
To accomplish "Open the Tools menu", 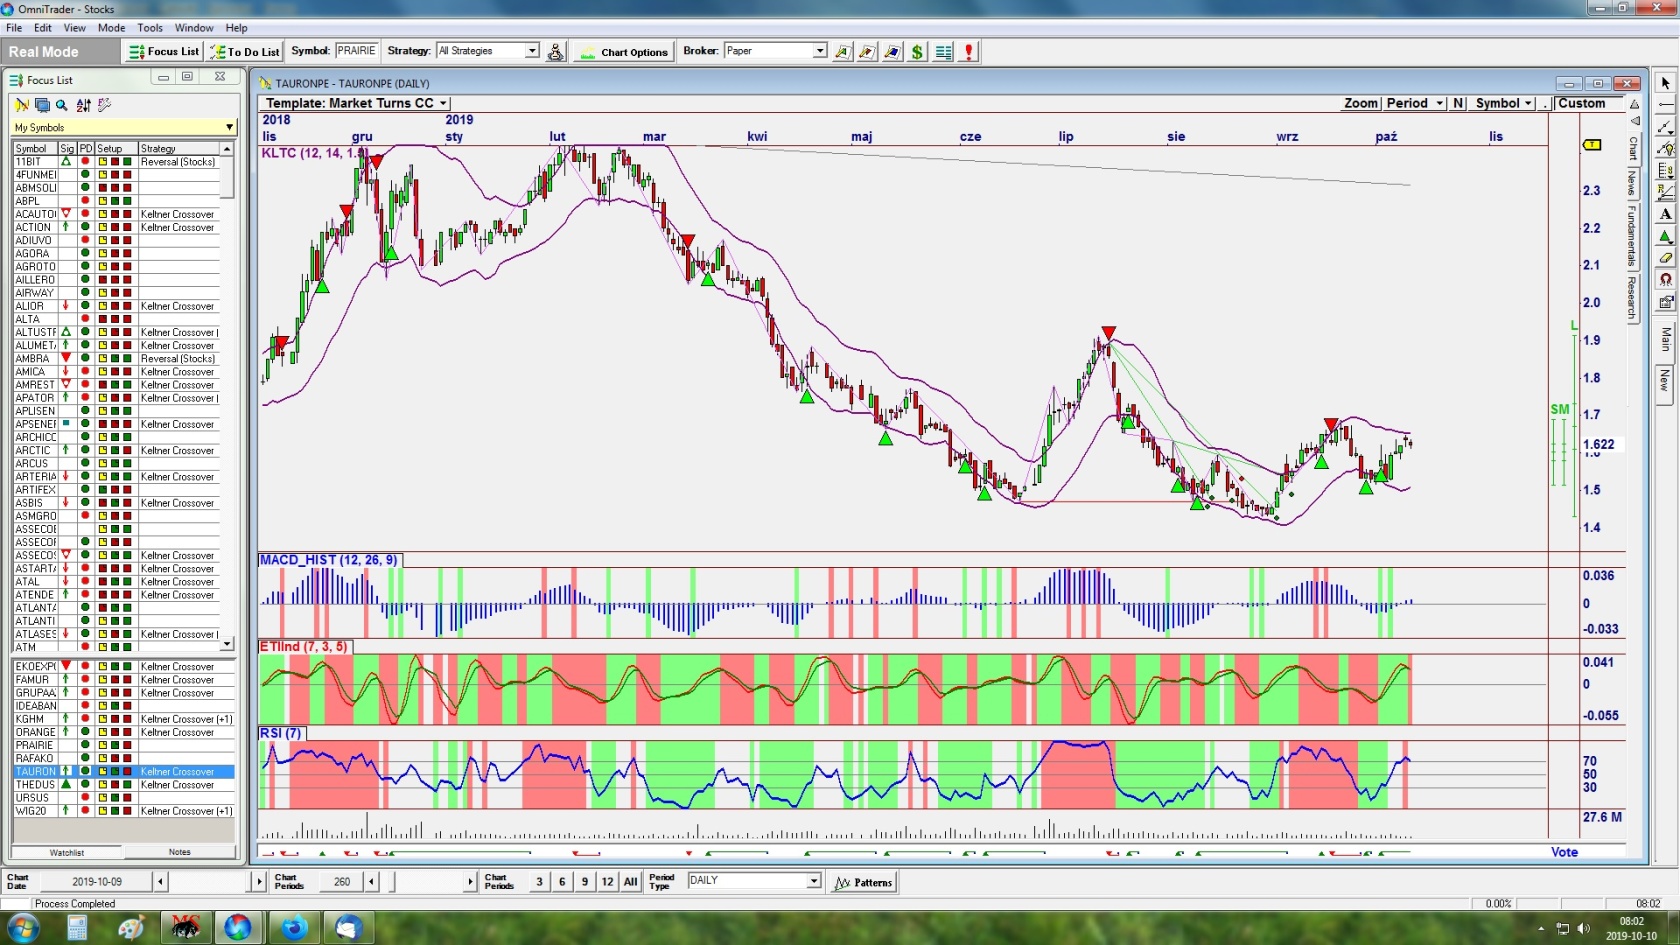I will coord(150,28).
